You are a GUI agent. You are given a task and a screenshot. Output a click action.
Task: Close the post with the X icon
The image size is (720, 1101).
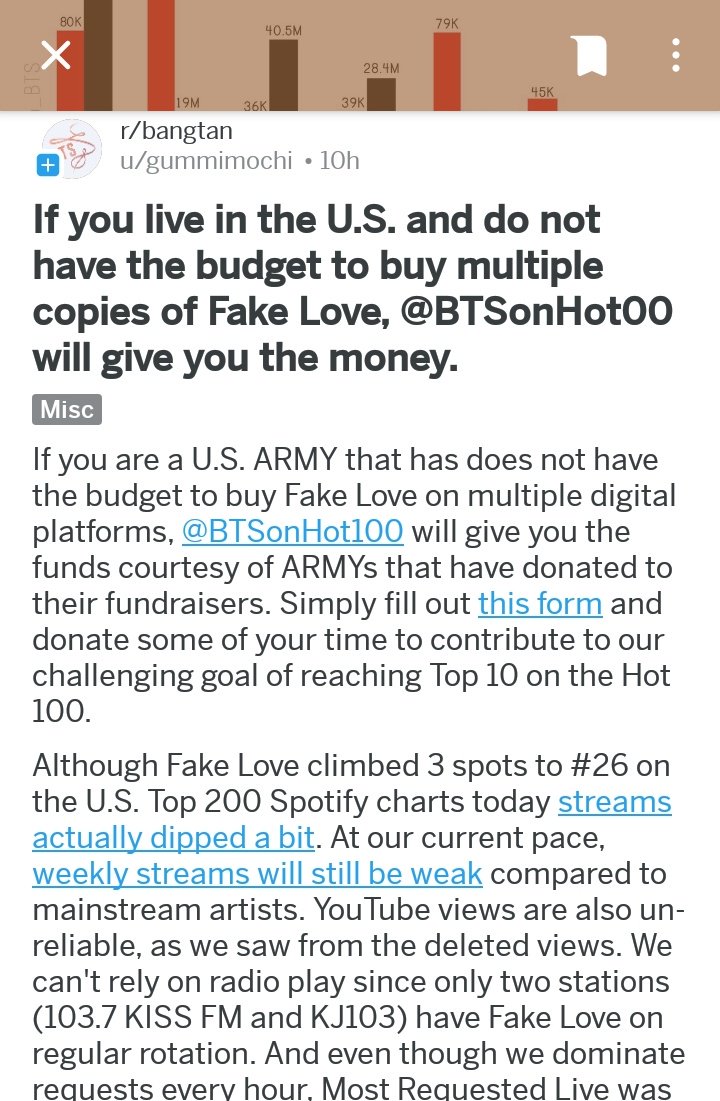[x=56, y=55]
